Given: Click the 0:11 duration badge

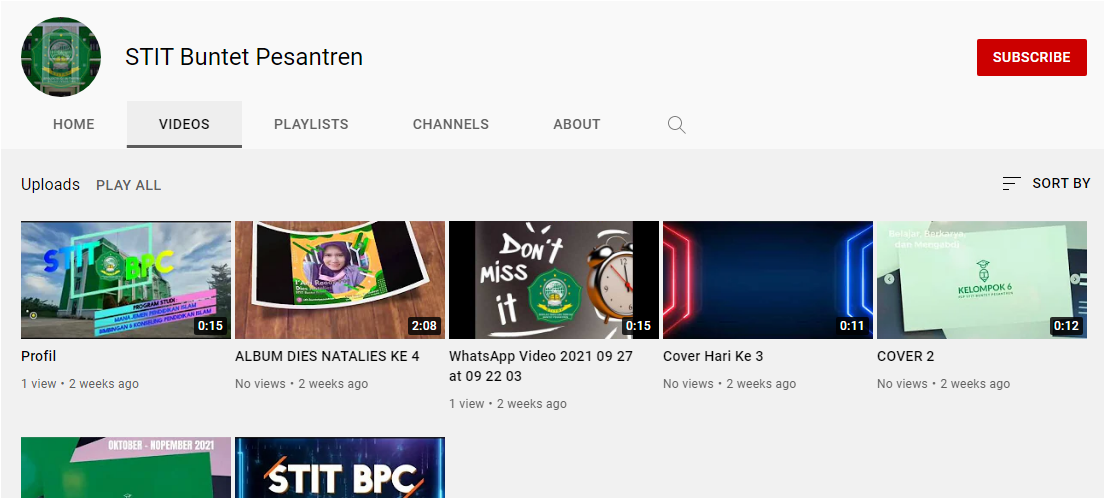Looking at the screenshot, I should click(852, 326).
